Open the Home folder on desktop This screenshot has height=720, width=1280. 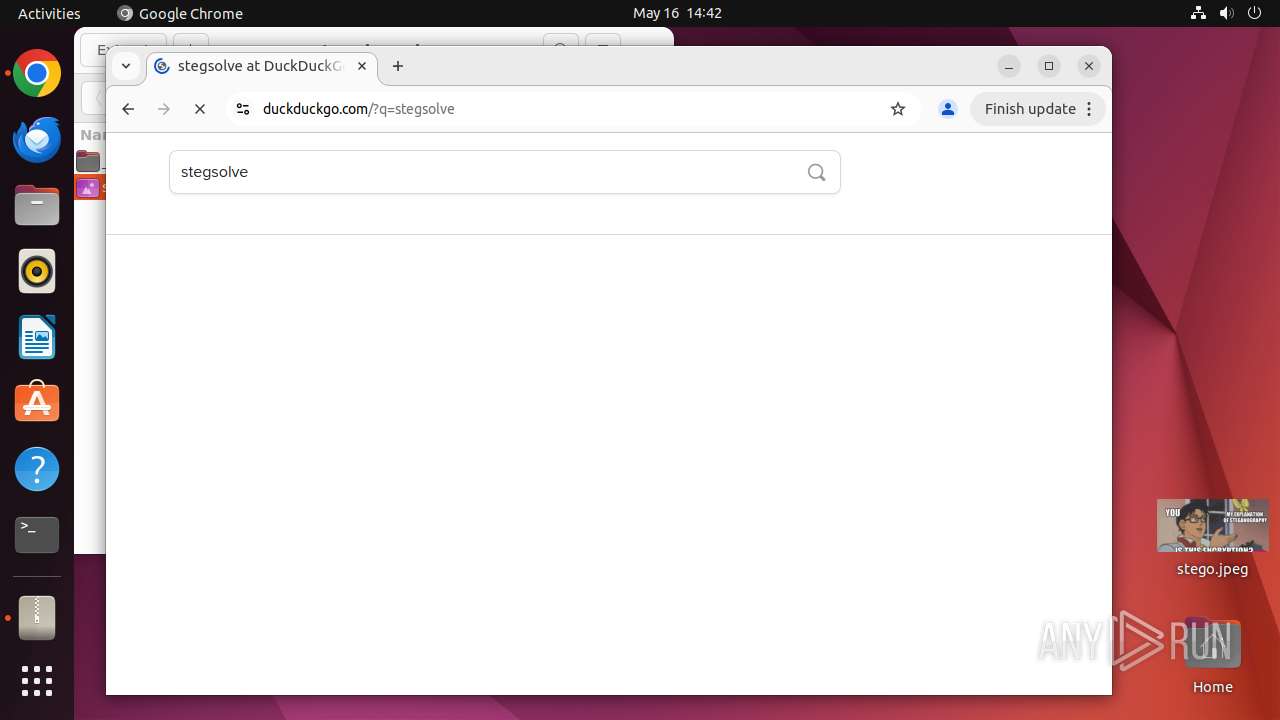pos(1212,657)
